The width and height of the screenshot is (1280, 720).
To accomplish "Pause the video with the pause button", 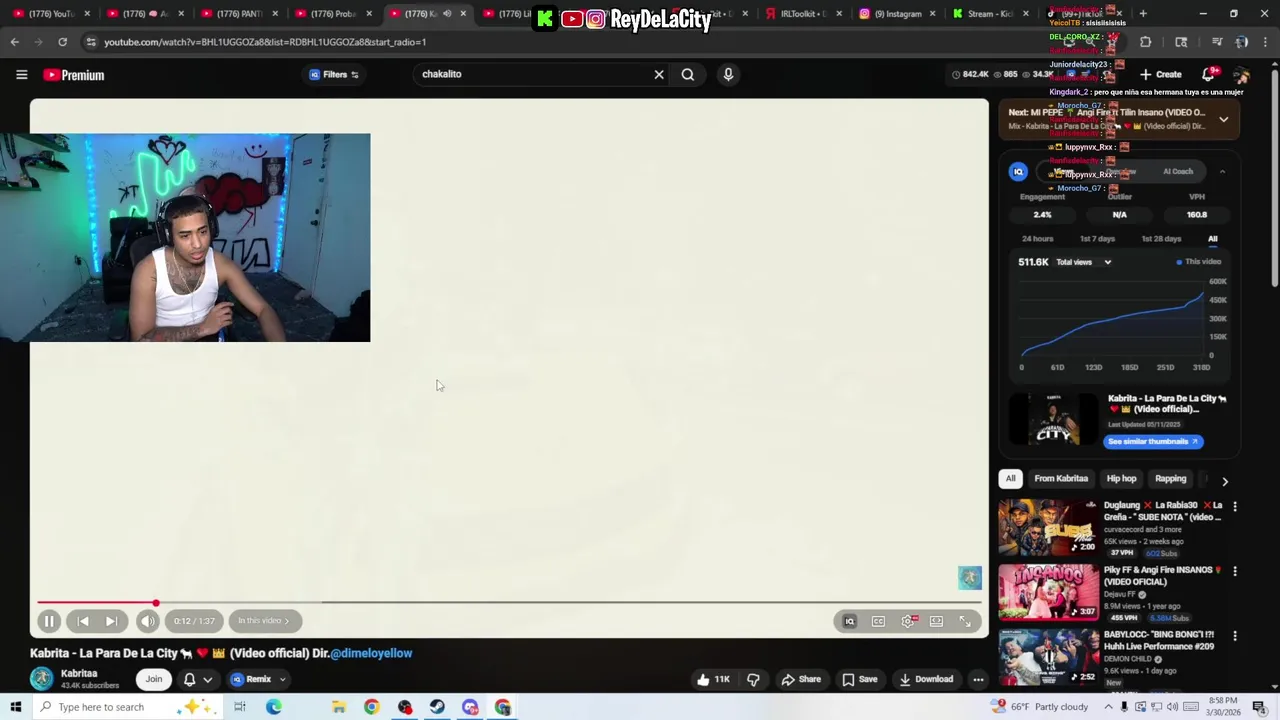I will (x=49, y=621).
